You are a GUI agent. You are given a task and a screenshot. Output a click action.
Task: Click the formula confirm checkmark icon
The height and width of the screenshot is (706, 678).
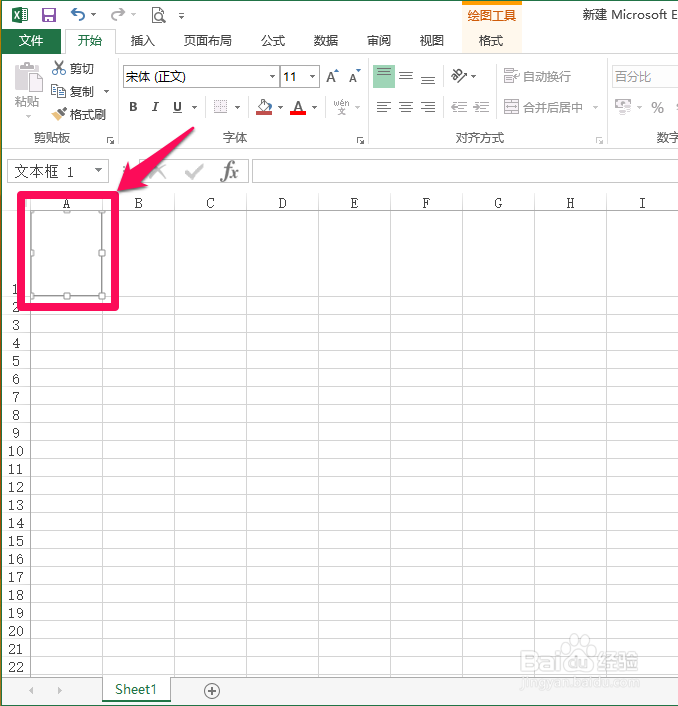pyautogui.click(x=194, y=172)
